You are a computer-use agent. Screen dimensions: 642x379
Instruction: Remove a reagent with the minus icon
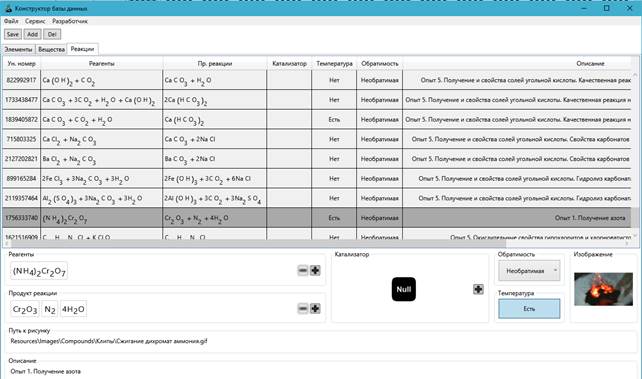point(303,271)
